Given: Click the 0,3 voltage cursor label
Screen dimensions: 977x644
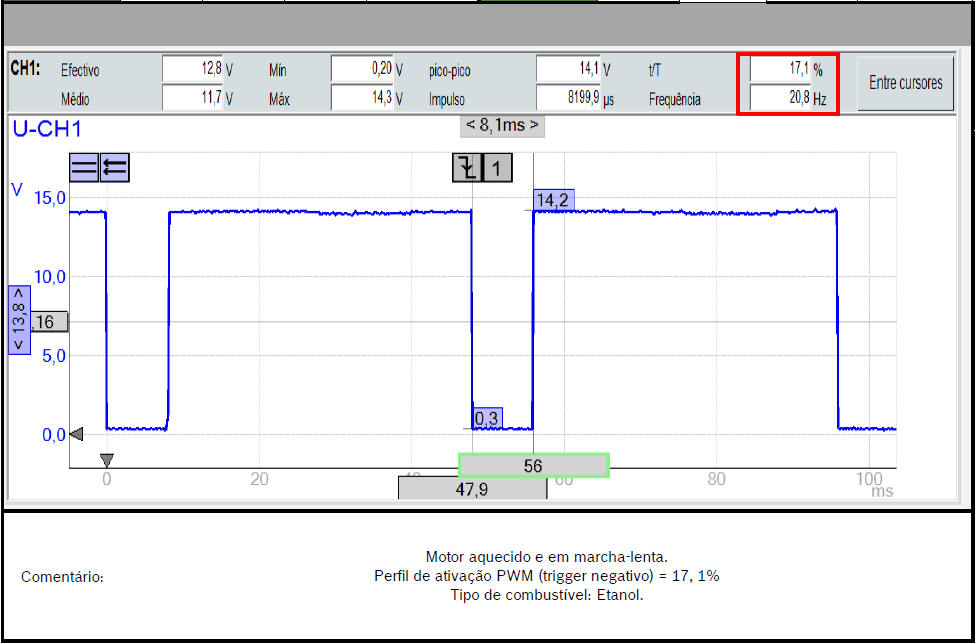Looking at the screenshot, I should [487, 419].
